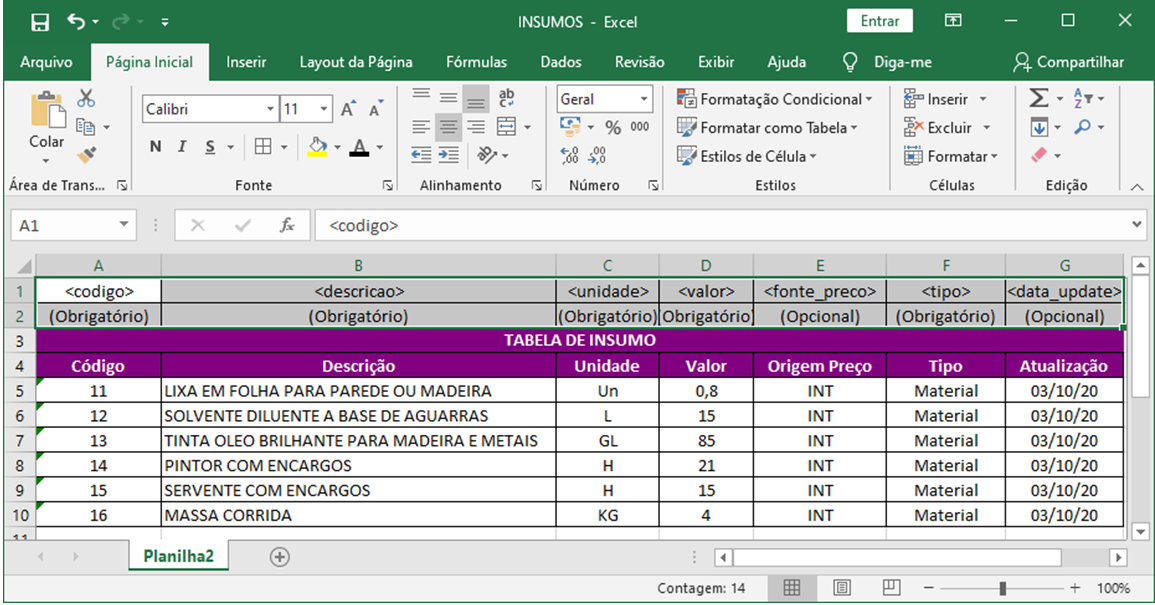Toggle Italic formatting
The image size is (1155, 605).
click(182, 147)
